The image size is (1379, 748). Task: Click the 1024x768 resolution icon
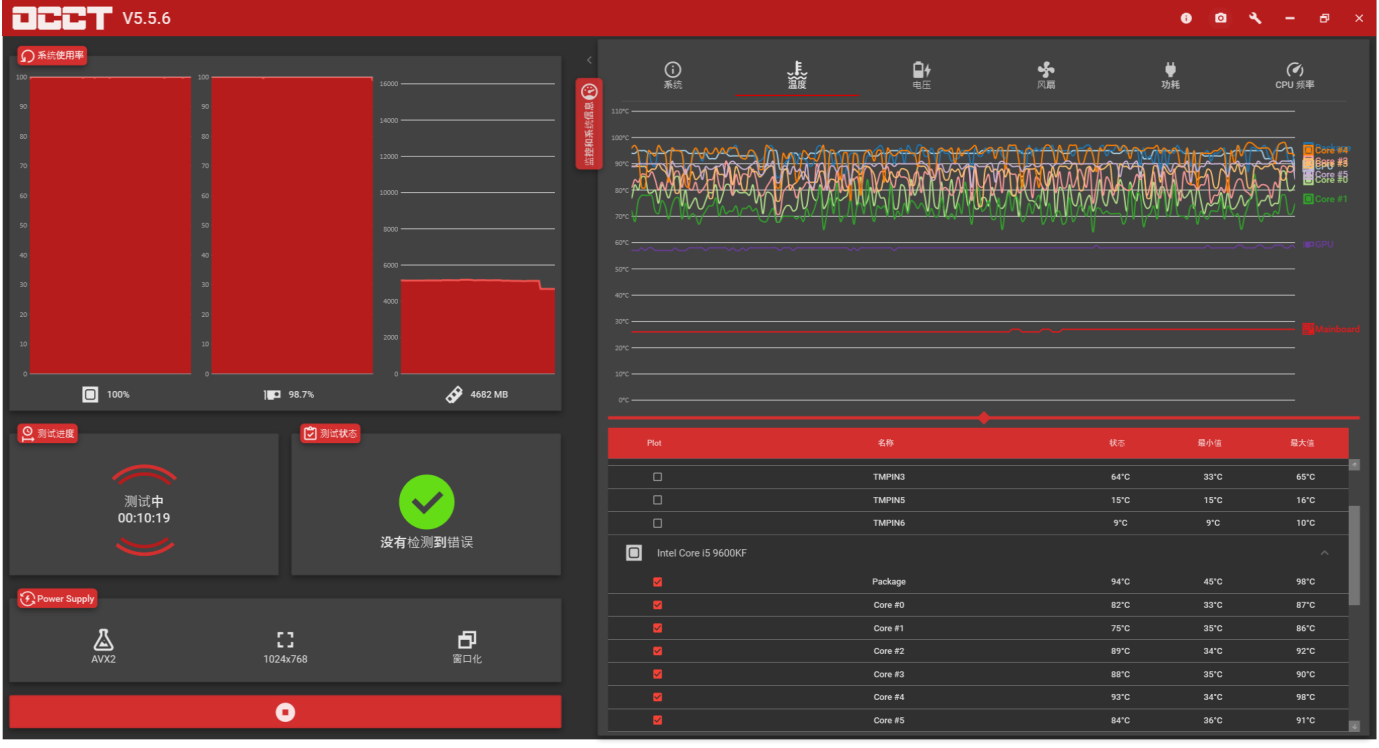click(285, 640)
